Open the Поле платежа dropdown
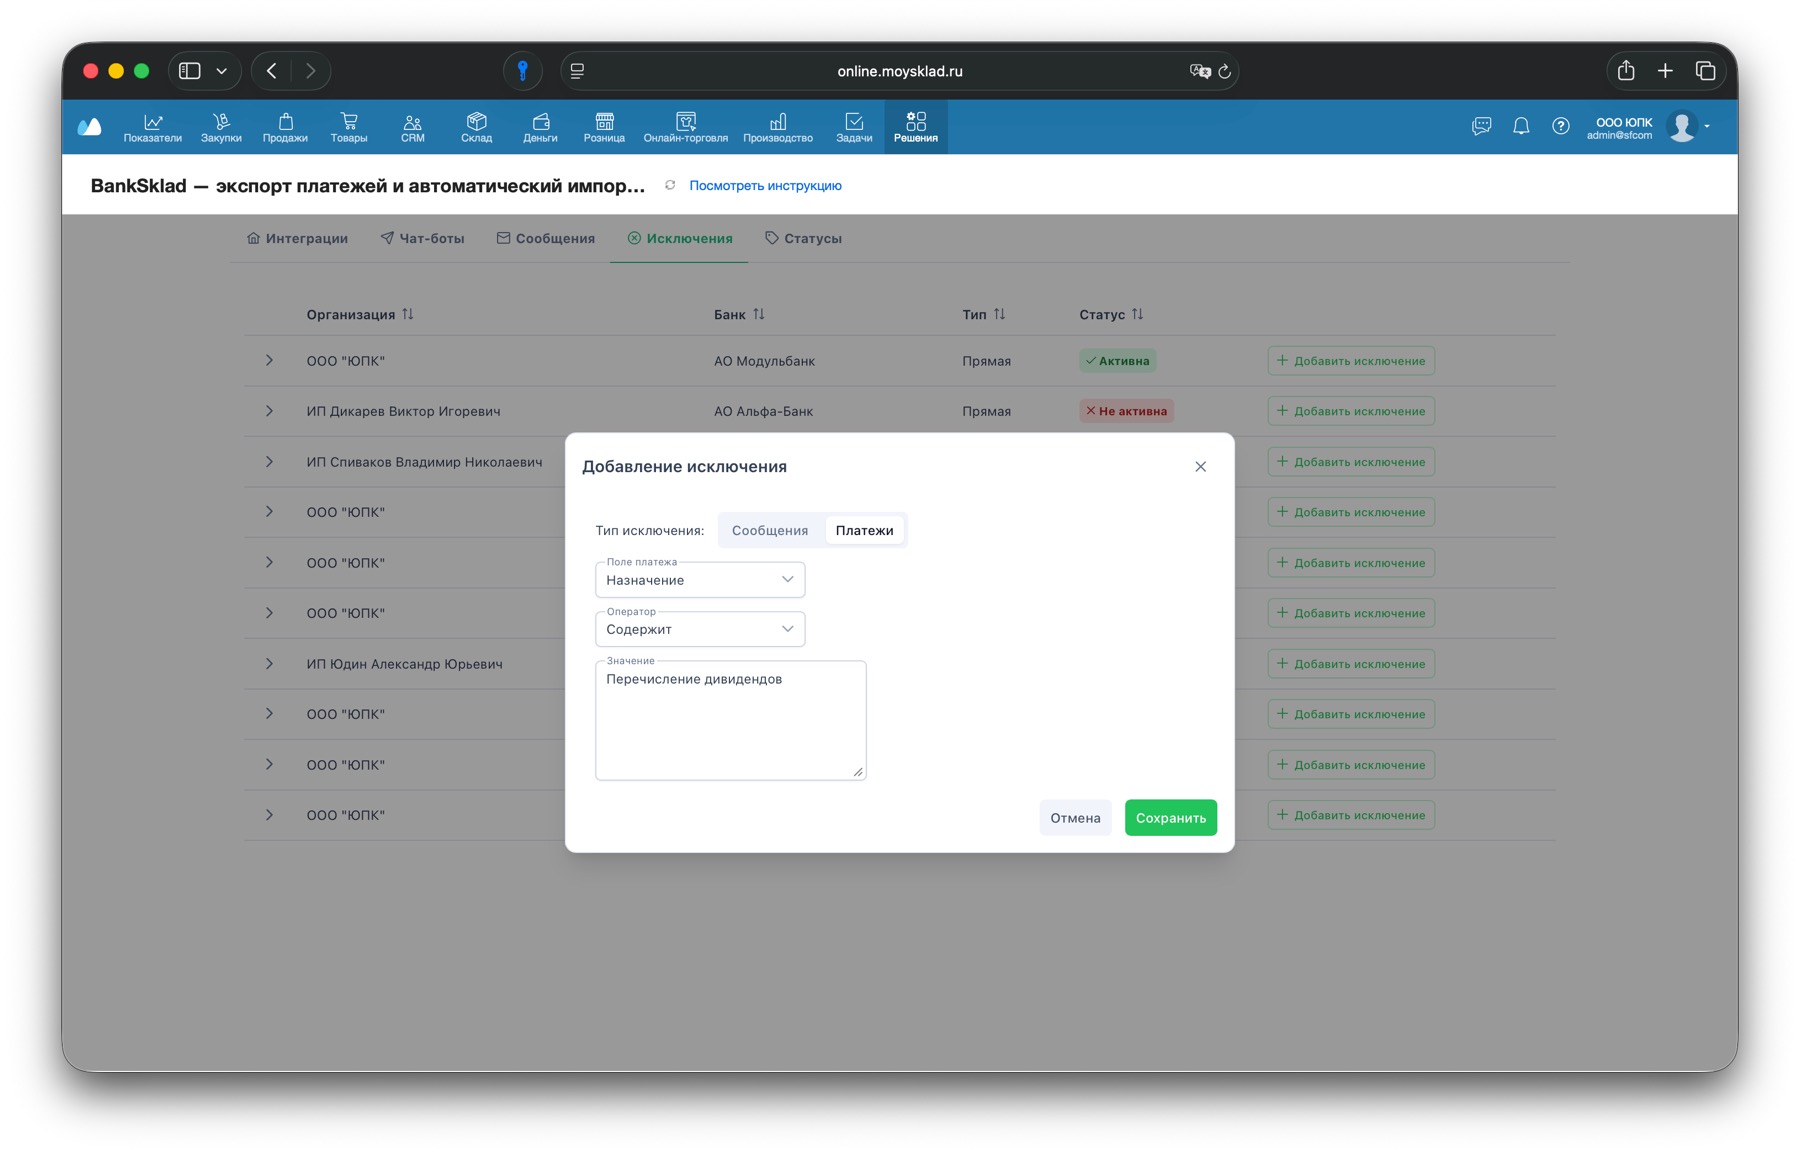1800x1154 pixels. 700,580
